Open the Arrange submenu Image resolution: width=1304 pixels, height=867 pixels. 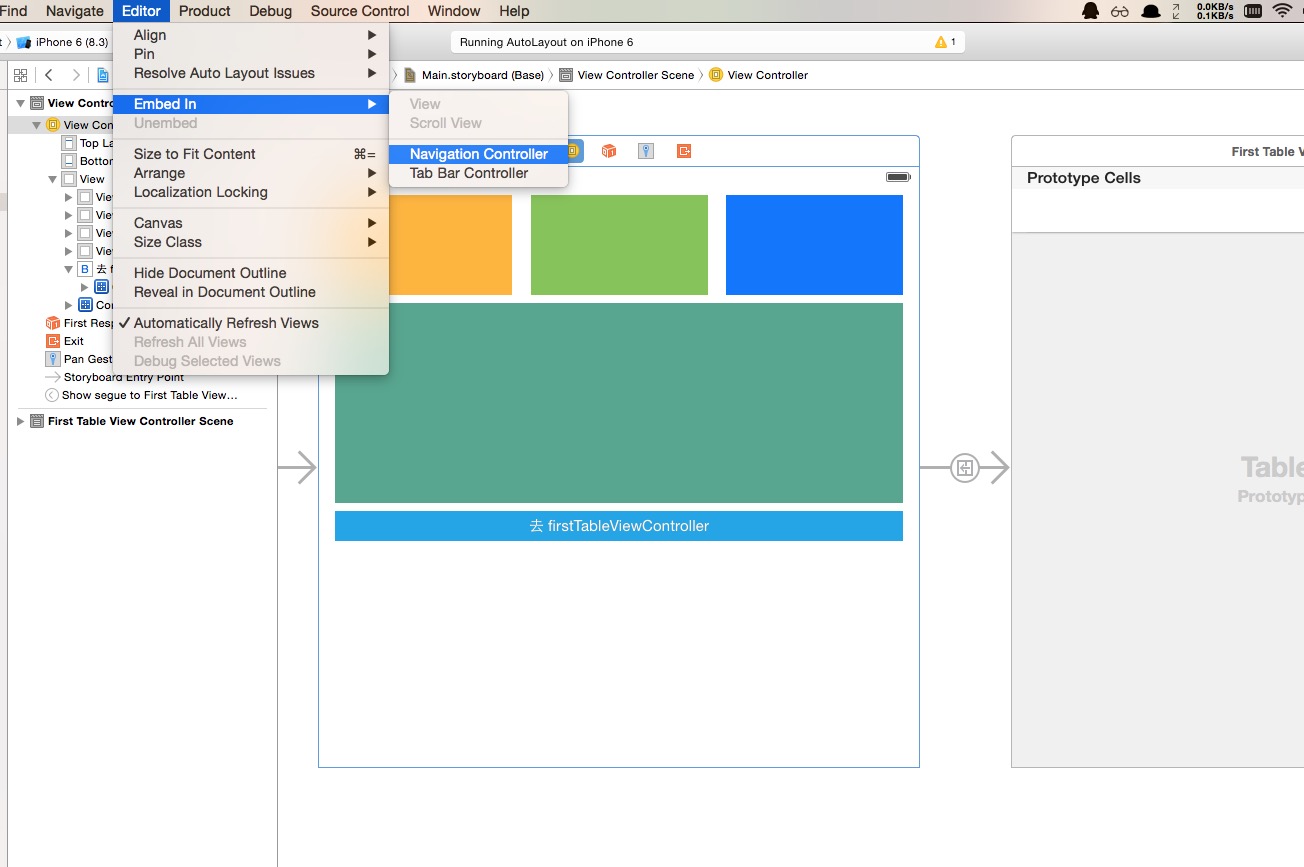click(250, 173)
